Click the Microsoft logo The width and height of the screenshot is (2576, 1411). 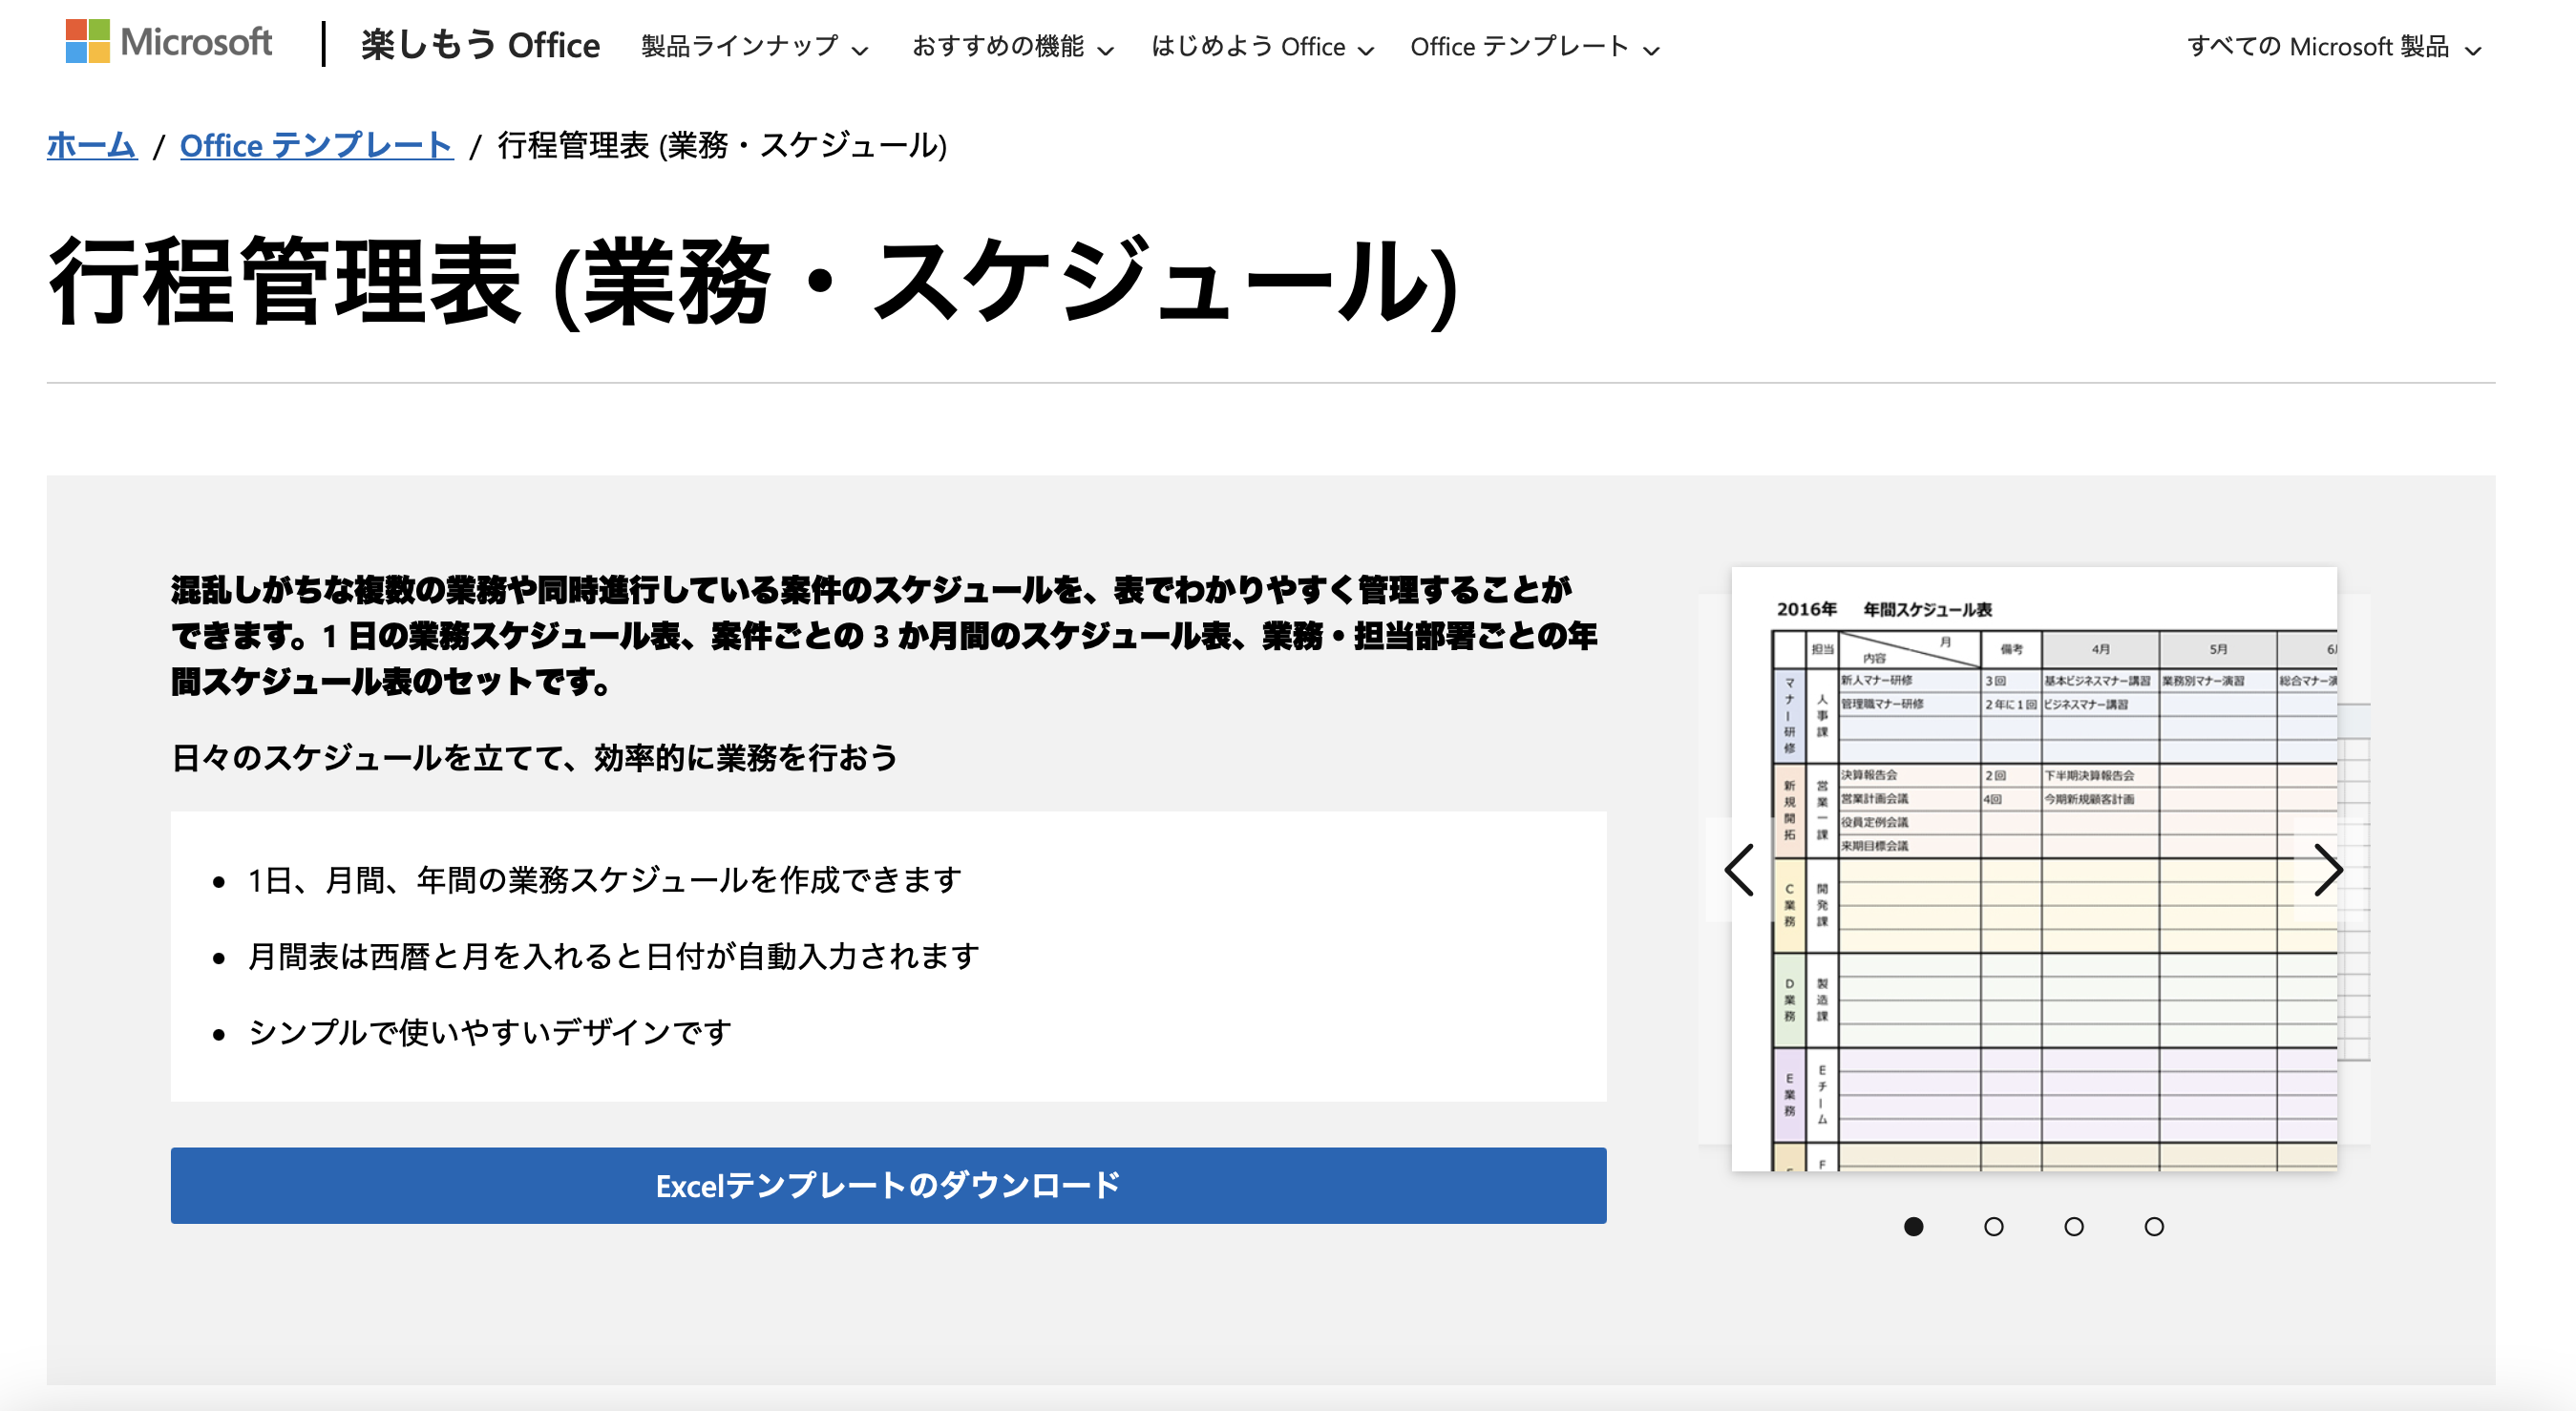(x=168, y=42)
